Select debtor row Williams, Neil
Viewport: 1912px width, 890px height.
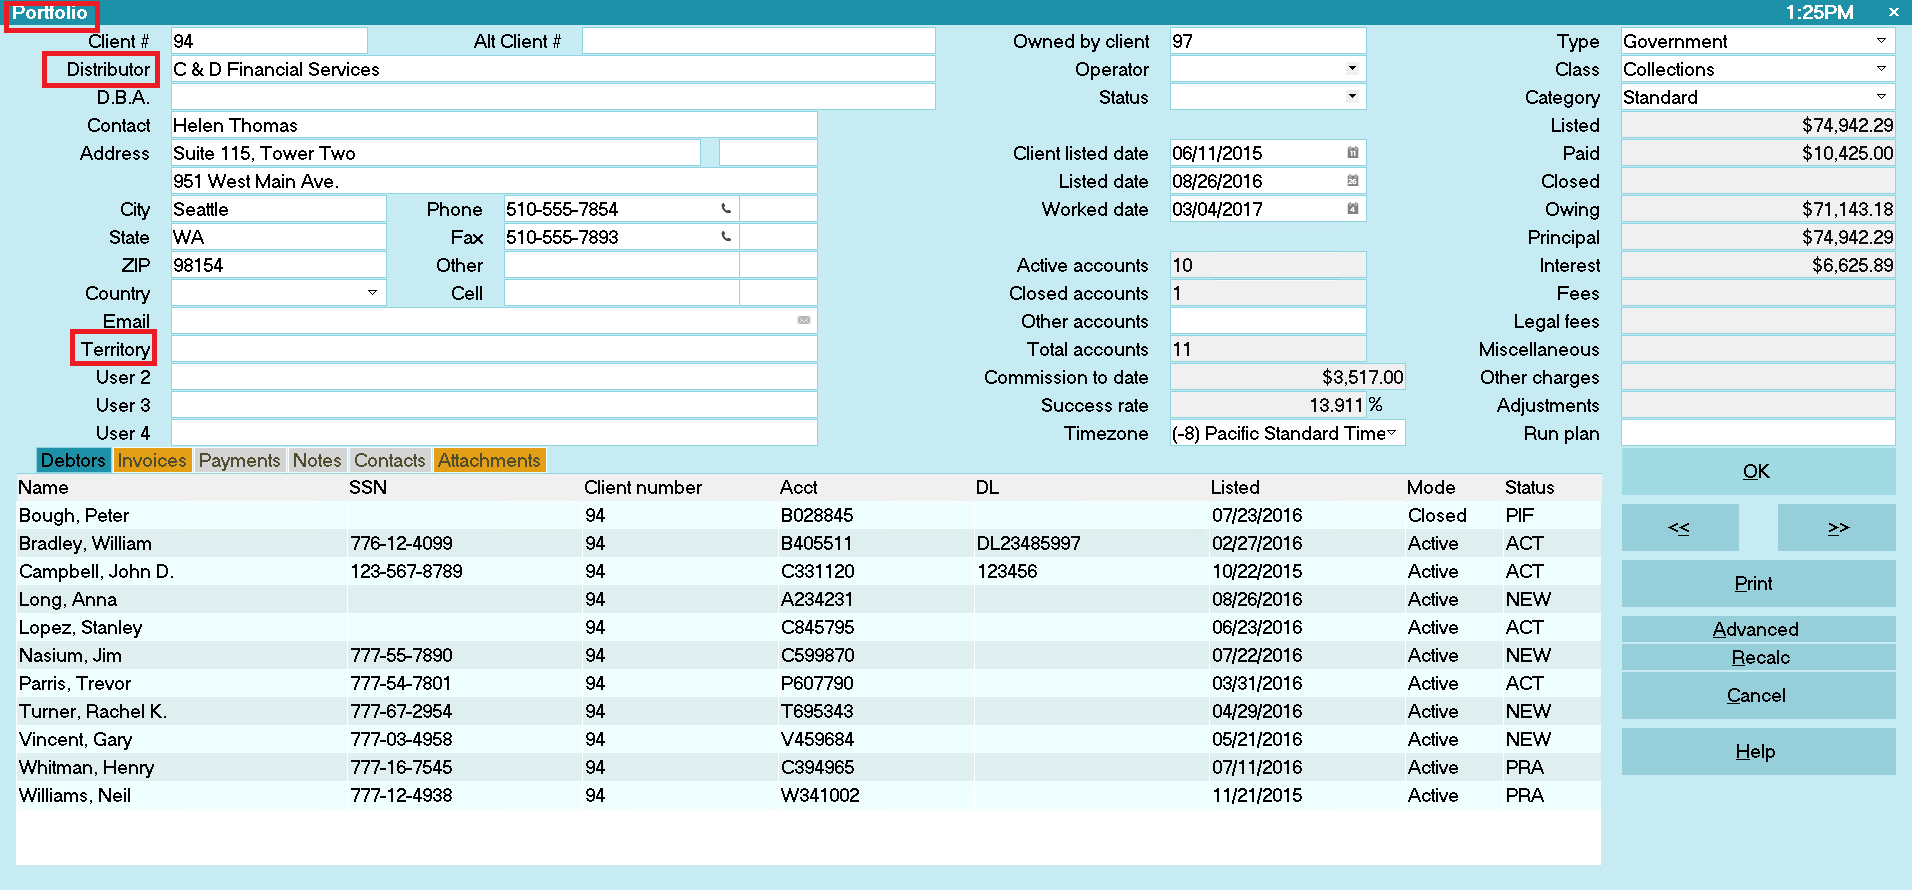808,795
